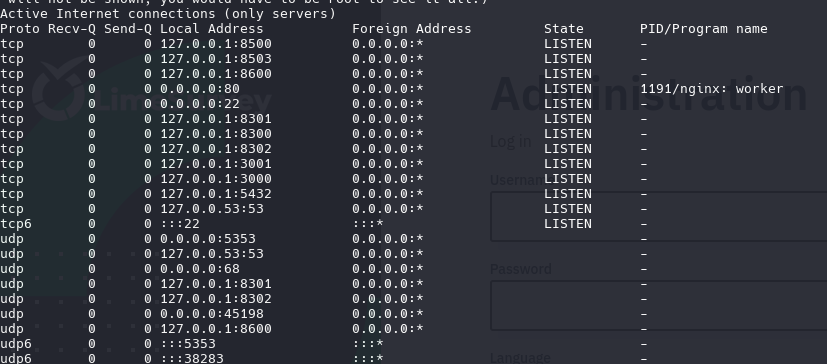Select local address 0.0.0.0:80
Image resolution: width=827 pixels, height=364 pixels.
click(200, 89)
